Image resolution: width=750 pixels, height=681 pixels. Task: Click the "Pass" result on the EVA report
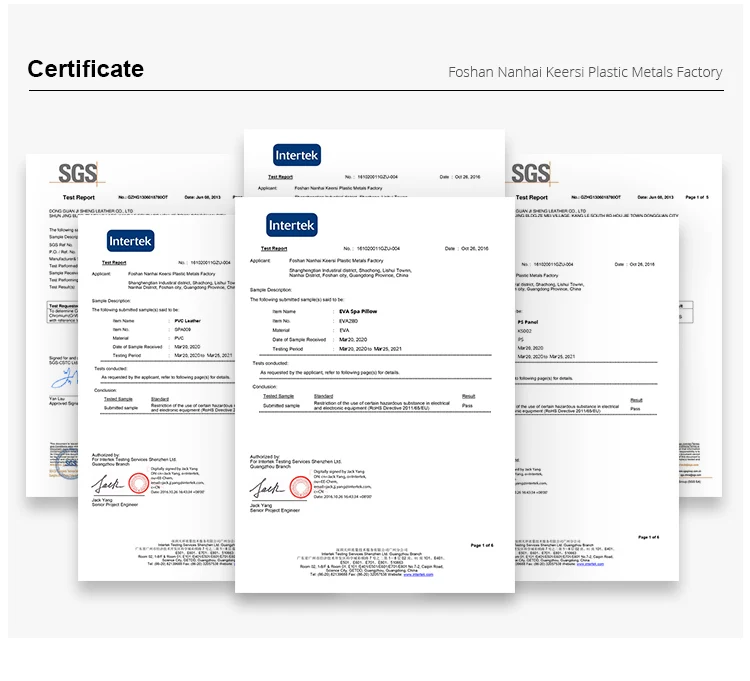(468, 406)
